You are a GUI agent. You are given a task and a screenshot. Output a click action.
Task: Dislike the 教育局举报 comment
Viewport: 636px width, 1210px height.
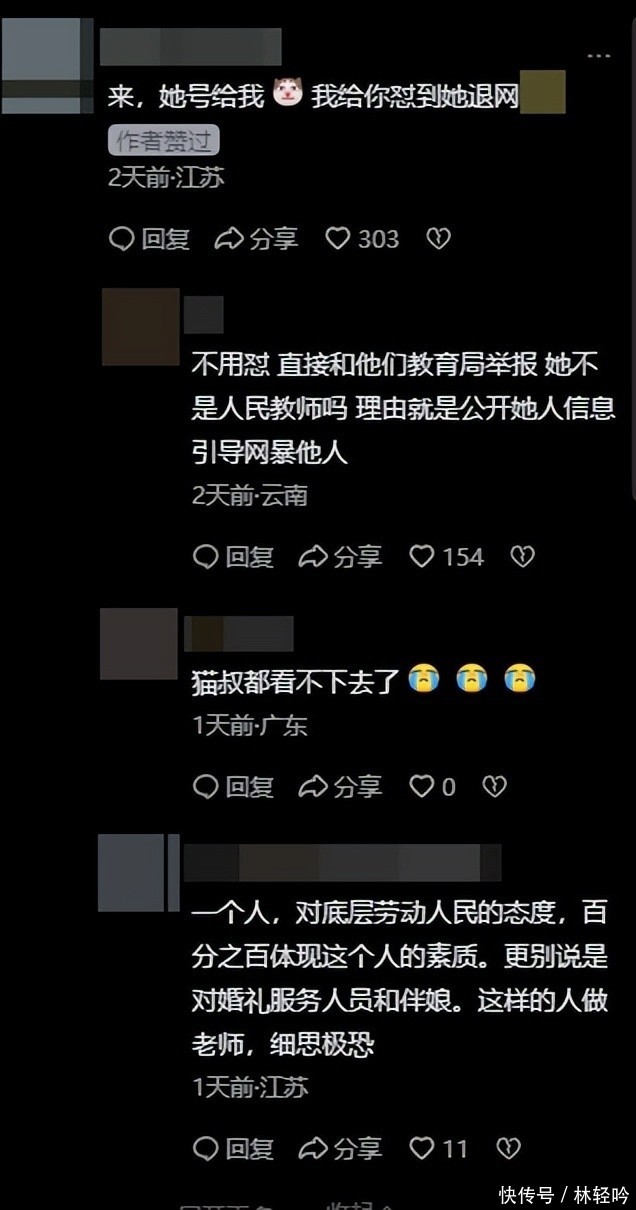522,557
